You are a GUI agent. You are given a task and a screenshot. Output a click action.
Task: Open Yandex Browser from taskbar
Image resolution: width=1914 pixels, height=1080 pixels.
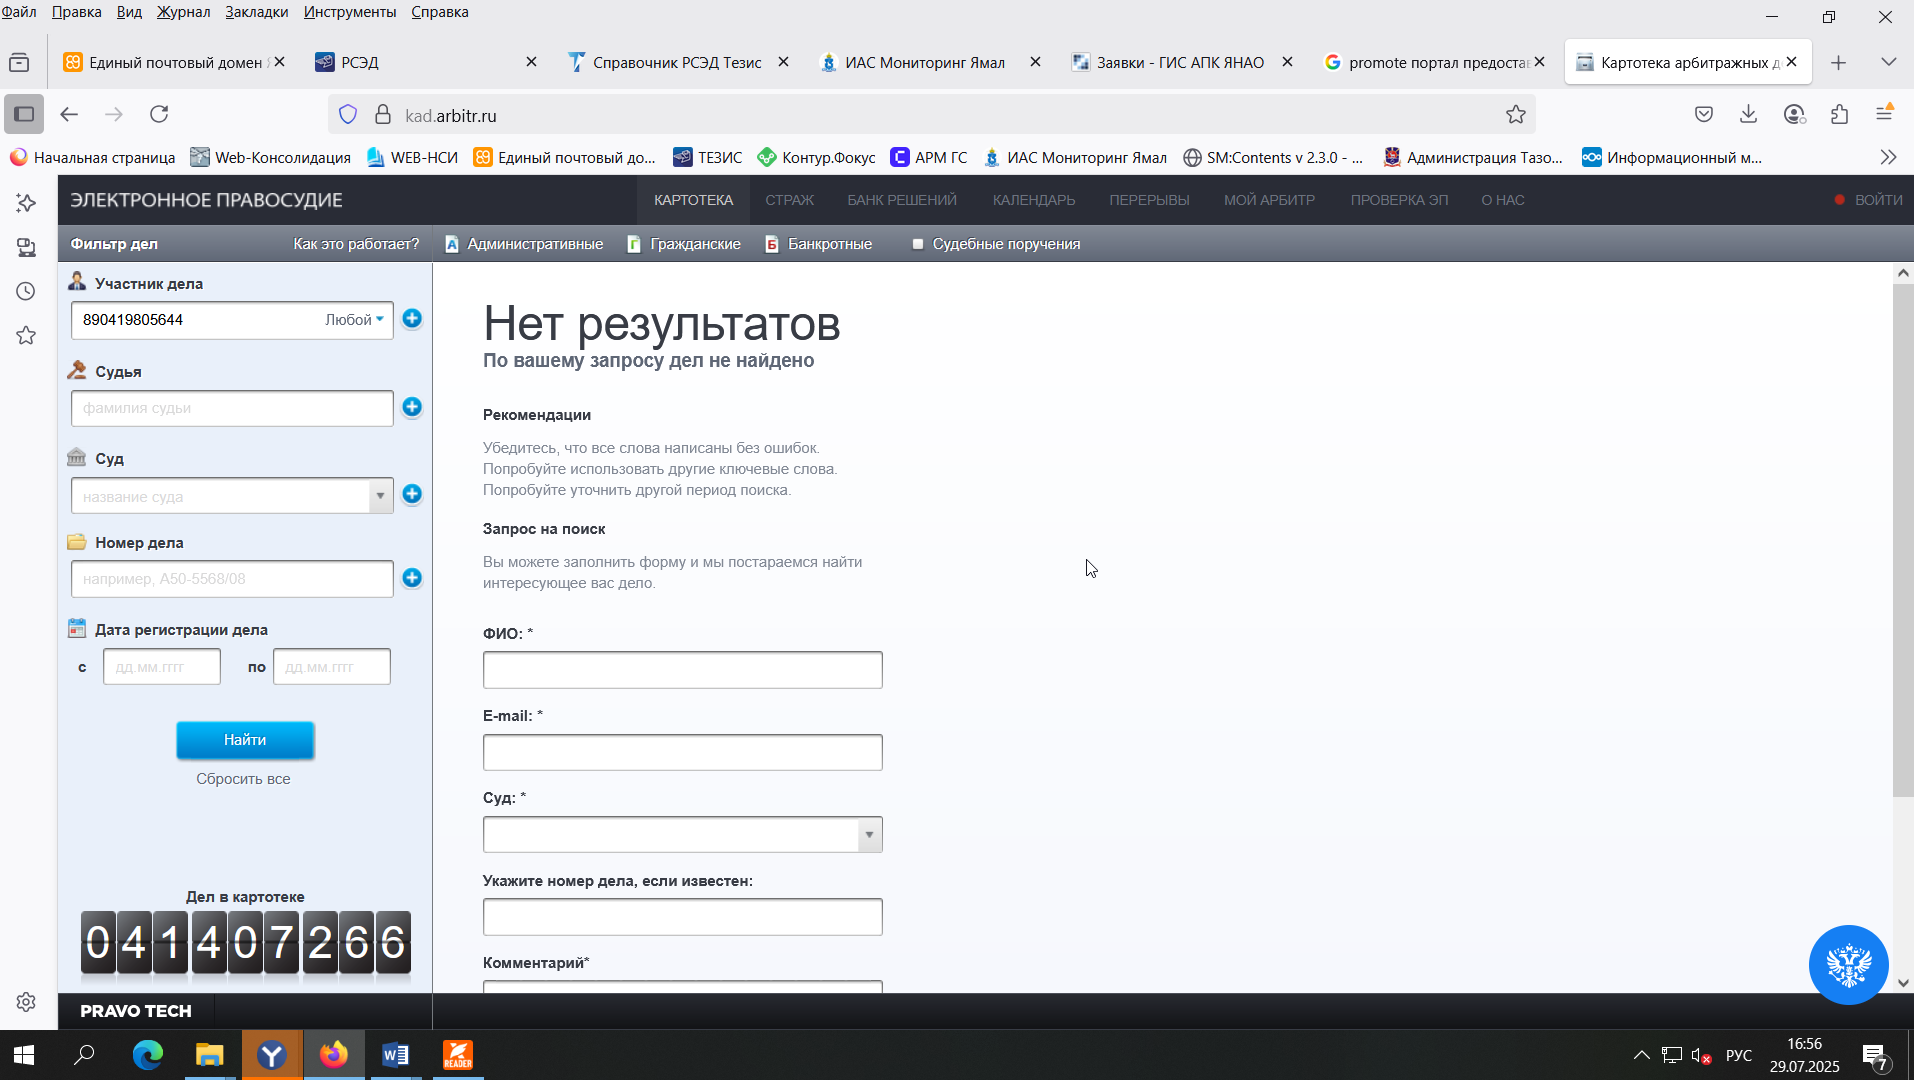[x=271, y=1055]
